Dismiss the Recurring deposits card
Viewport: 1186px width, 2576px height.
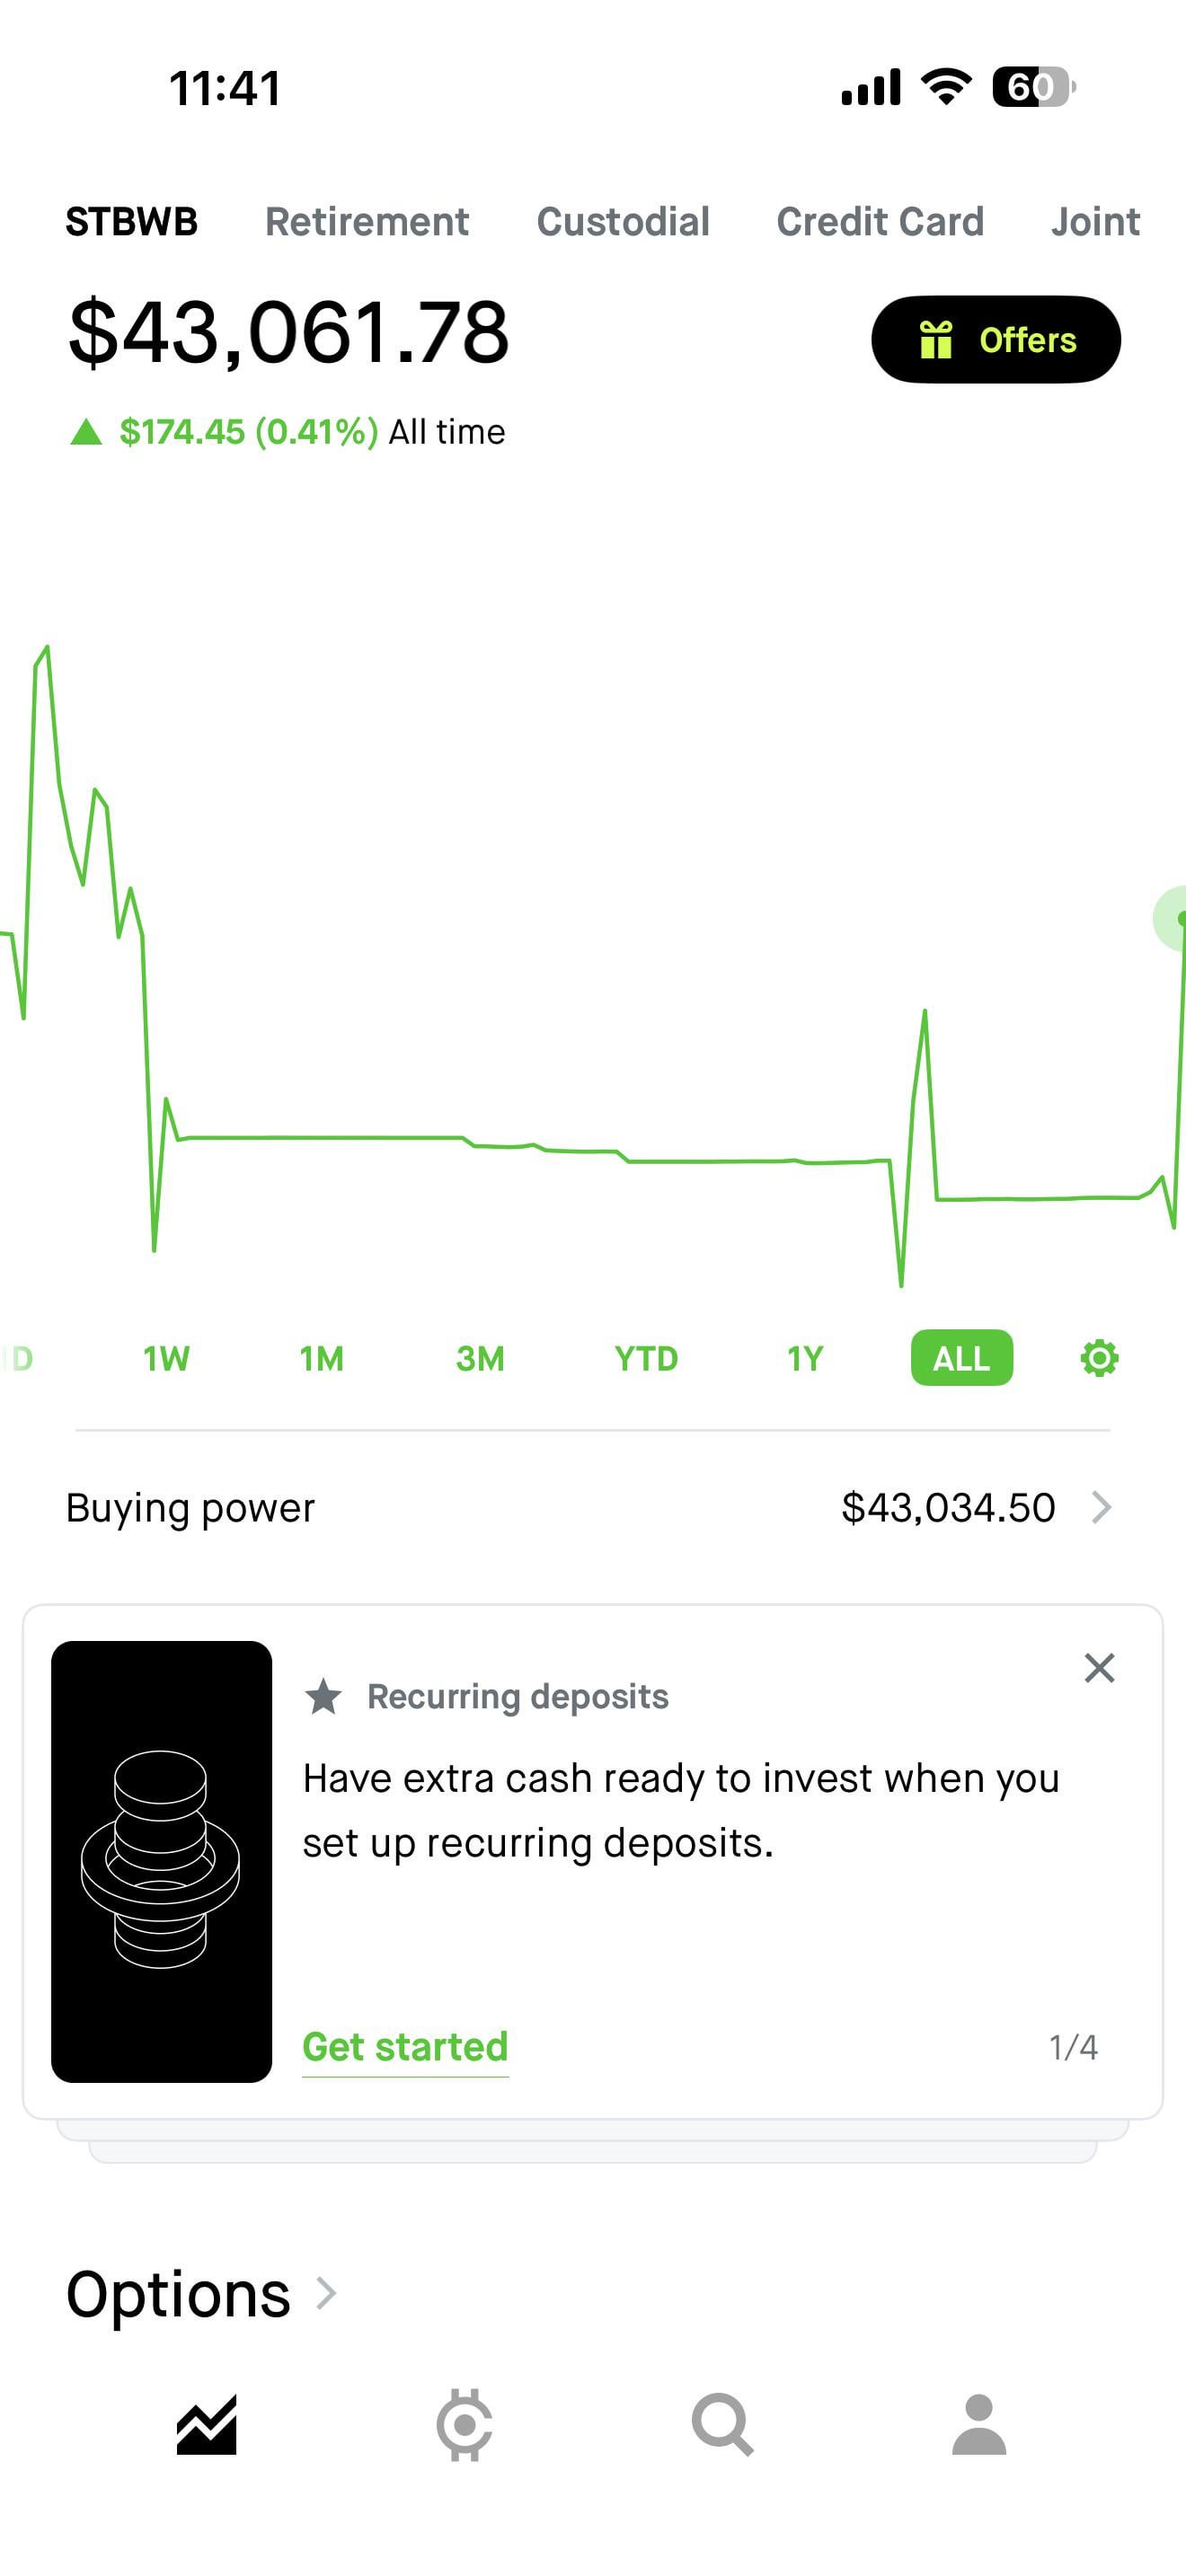[1099, 1668]
